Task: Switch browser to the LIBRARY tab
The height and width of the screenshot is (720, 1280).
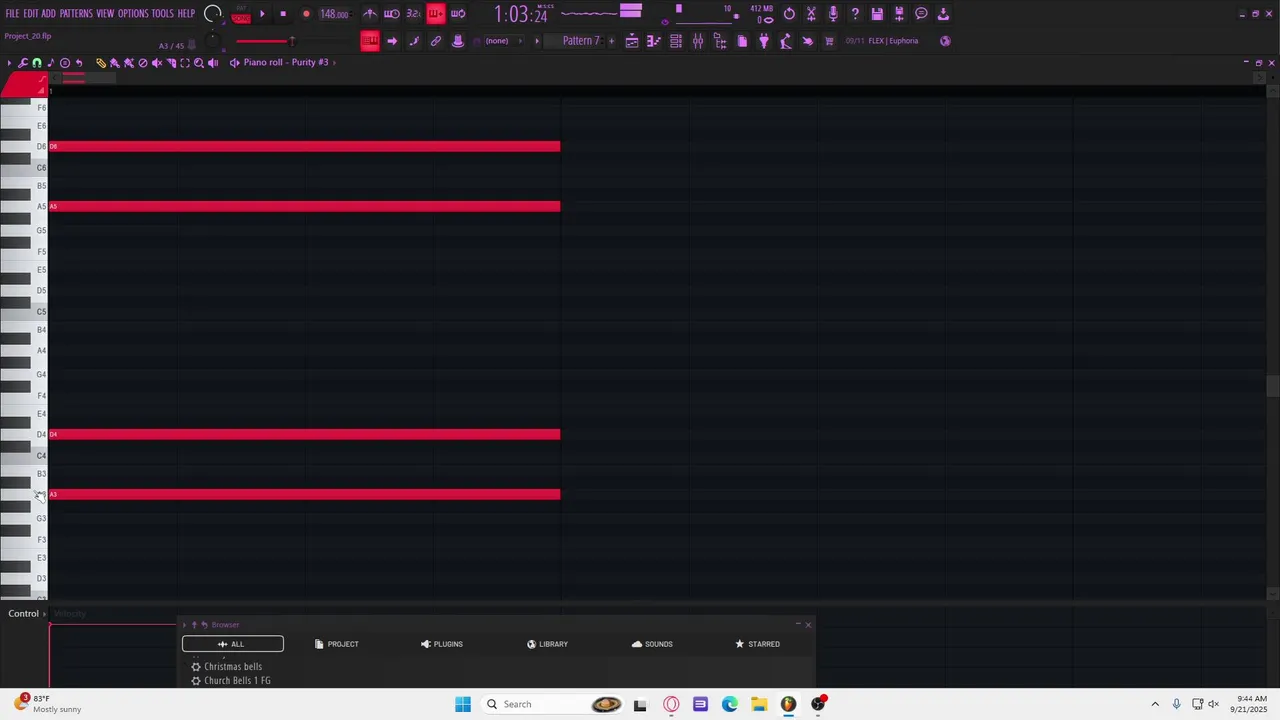Action: tap(547, 644)
